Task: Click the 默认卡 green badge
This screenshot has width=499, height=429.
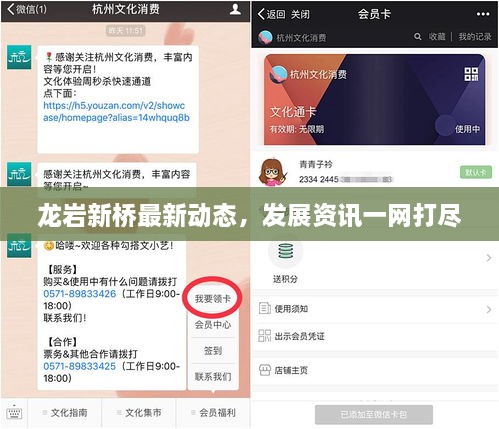Action: (476, 172)
